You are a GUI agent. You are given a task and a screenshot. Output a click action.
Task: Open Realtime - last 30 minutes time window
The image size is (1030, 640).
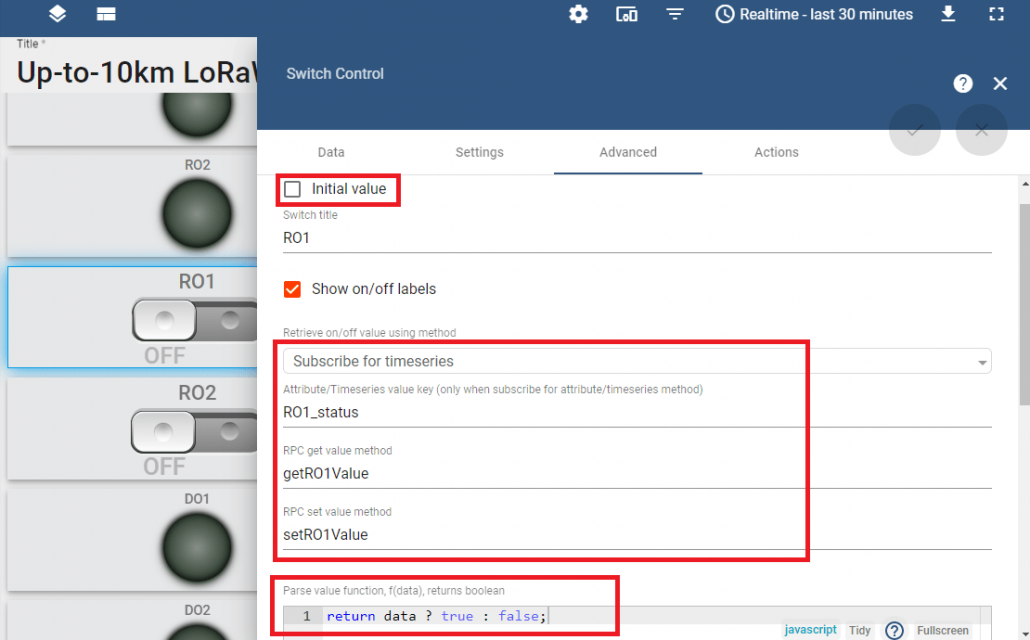814,14
